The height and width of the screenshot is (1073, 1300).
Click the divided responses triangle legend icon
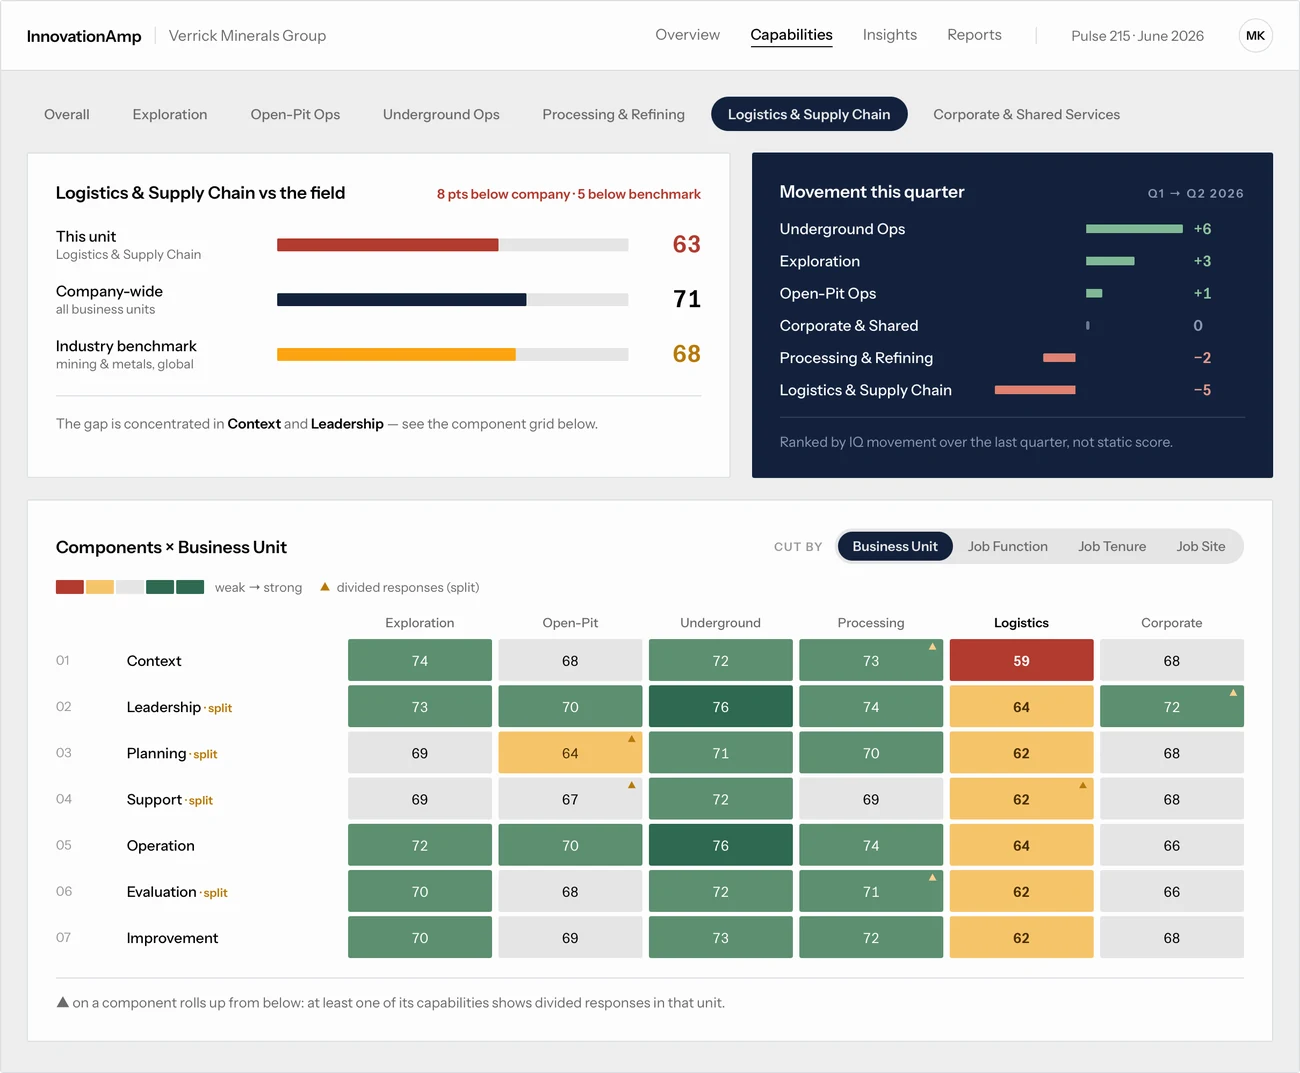[x=324, y=587]
